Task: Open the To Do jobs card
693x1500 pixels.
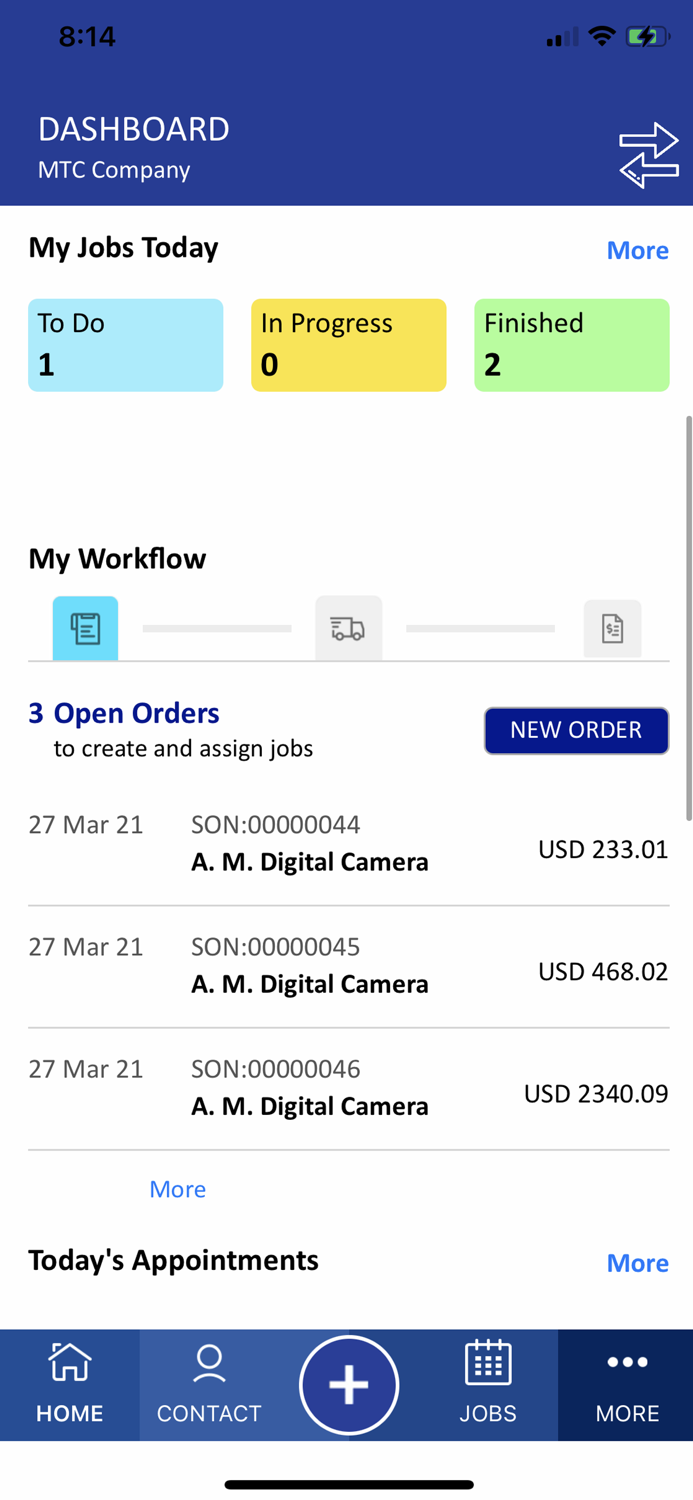Action: pos(125,345)
